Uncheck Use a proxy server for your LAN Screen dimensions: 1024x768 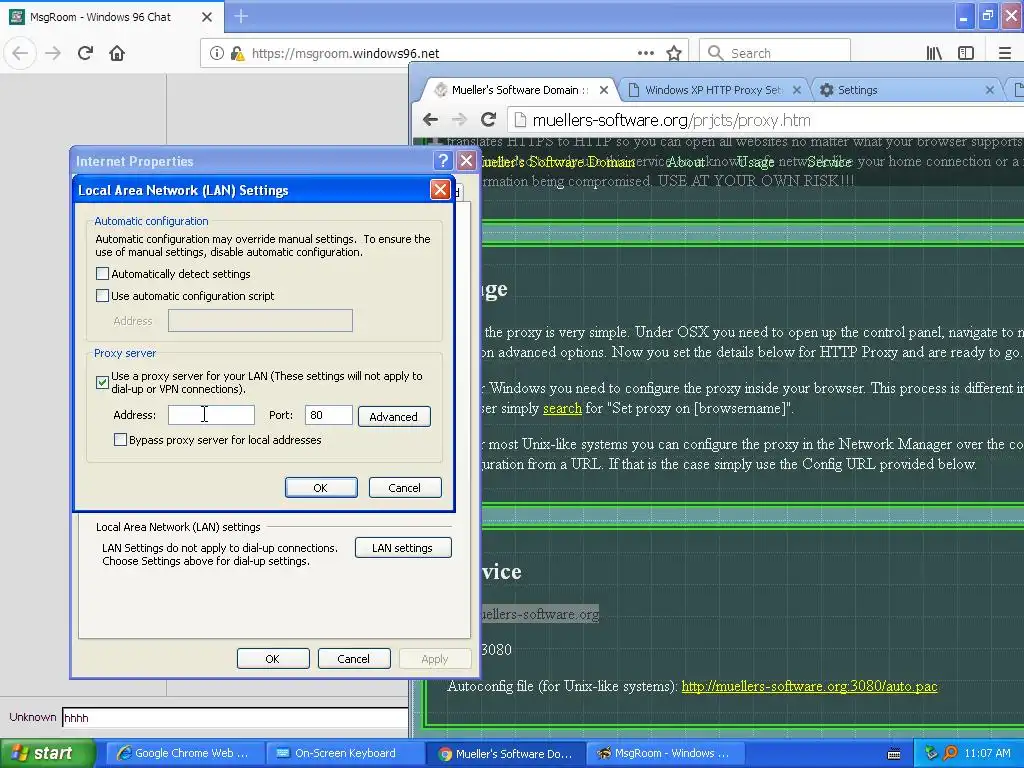point(103,382)
